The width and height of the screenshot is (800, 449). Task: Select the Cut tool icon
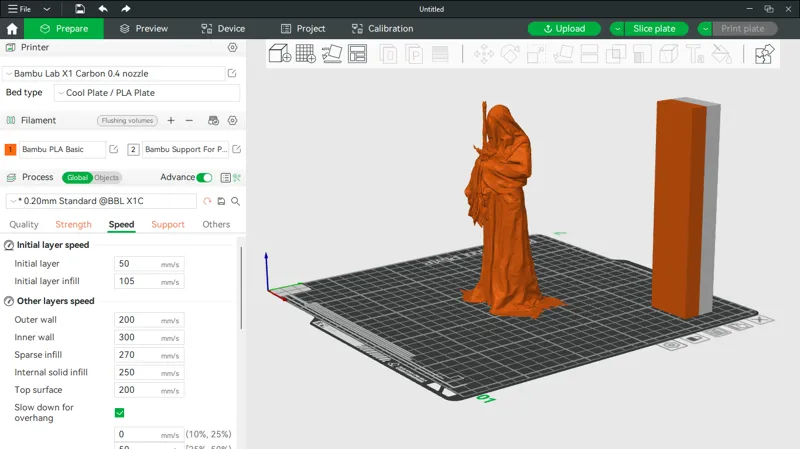coord(589,54)
